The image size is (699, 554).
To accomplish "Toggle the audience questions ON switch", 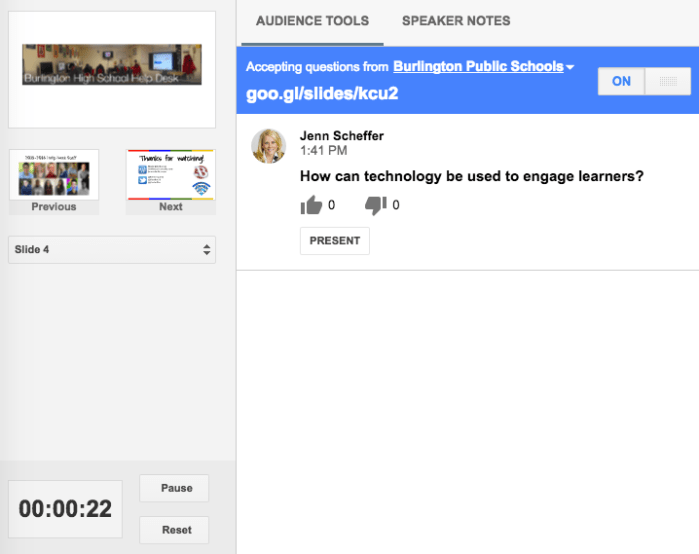I will tap(621, 82).
